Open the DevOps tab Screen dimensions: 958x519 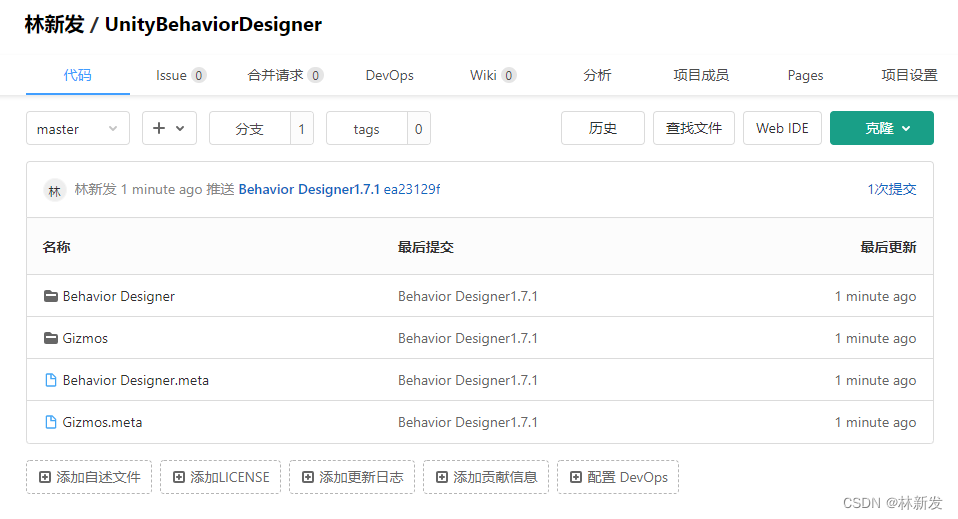pyautogui.click(x=389, y=75)
